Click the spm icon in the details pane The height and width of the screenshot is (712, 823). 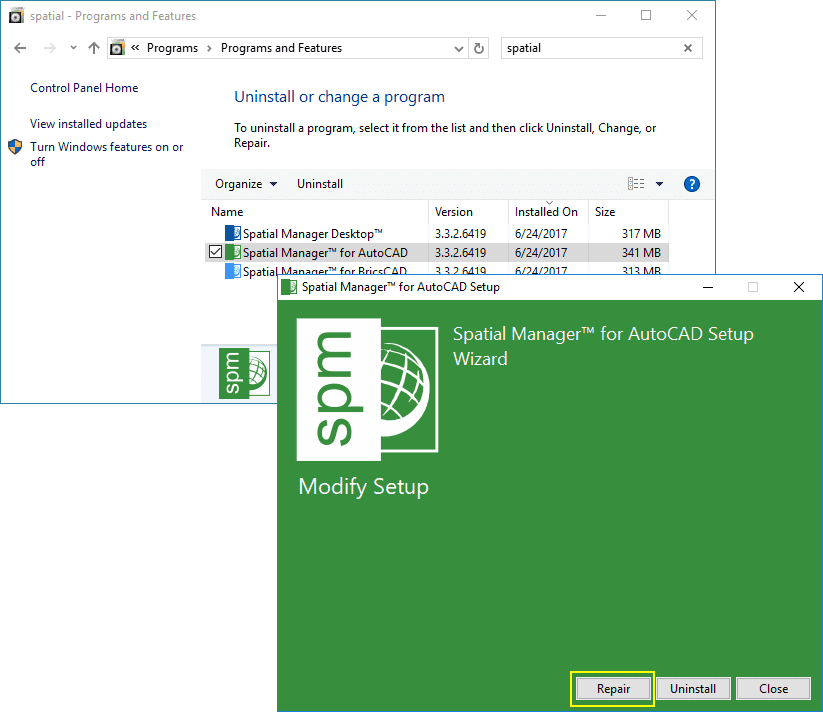click(x=245, y=373)
